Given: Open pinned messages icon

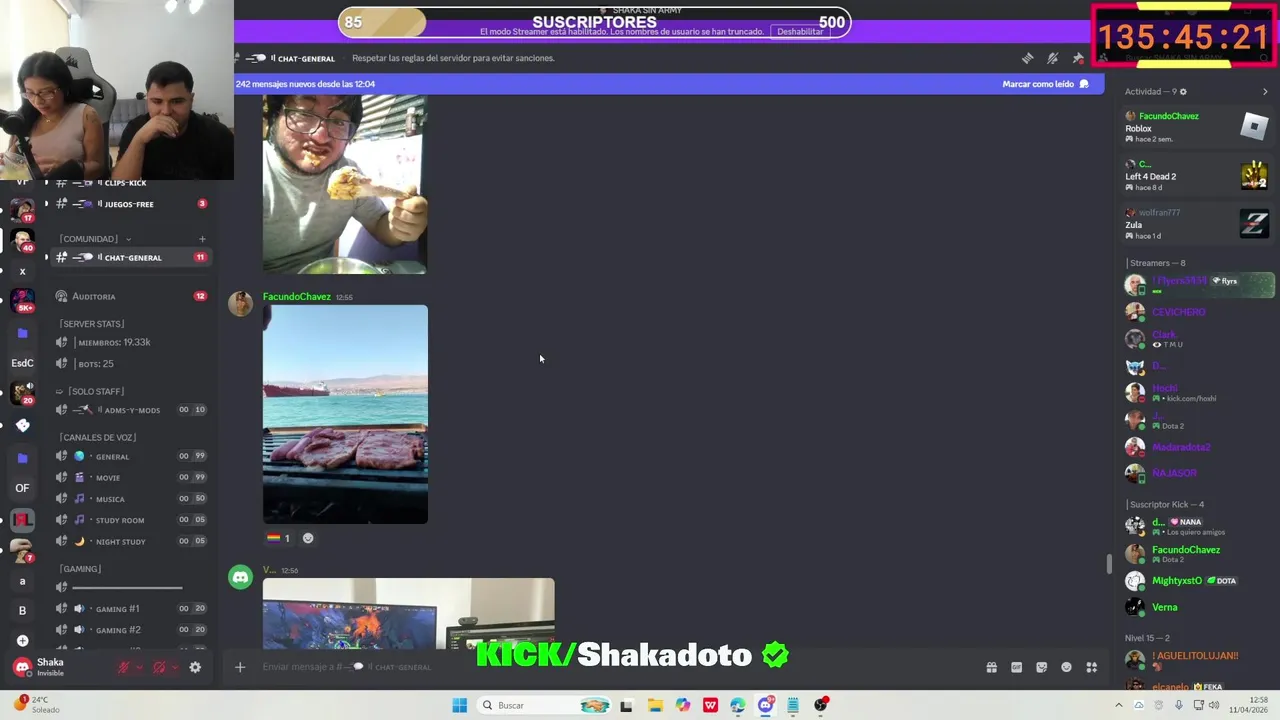Looking at the screenshot, I should tap(1077, 58).
